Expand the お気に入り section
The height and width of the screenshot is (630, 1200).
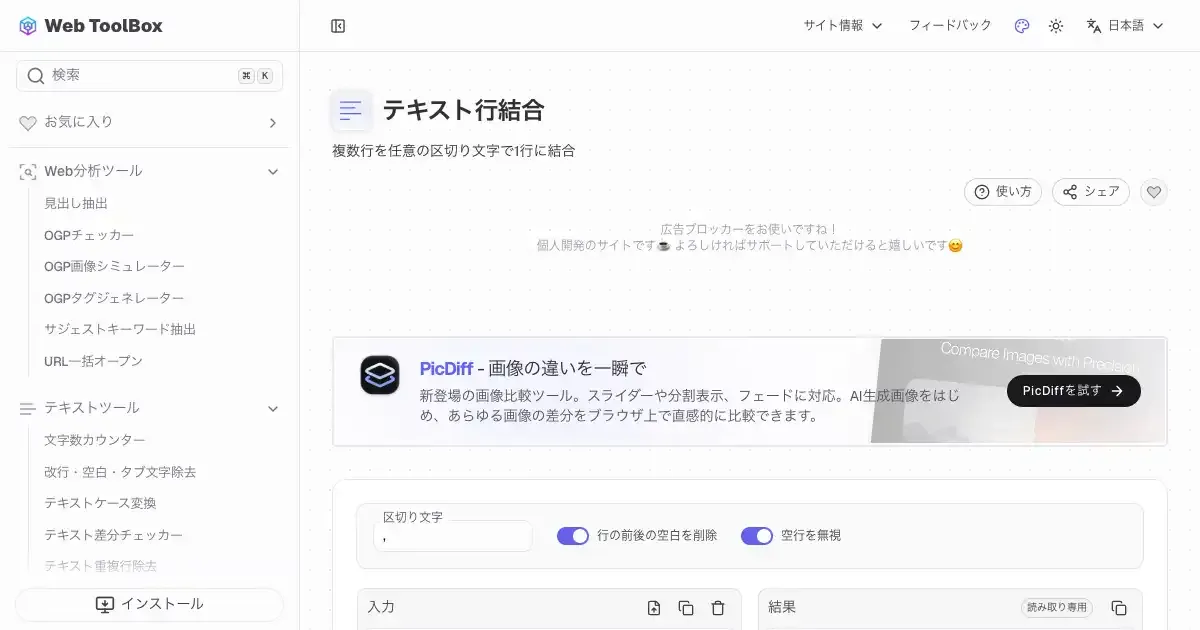point(272,123)
